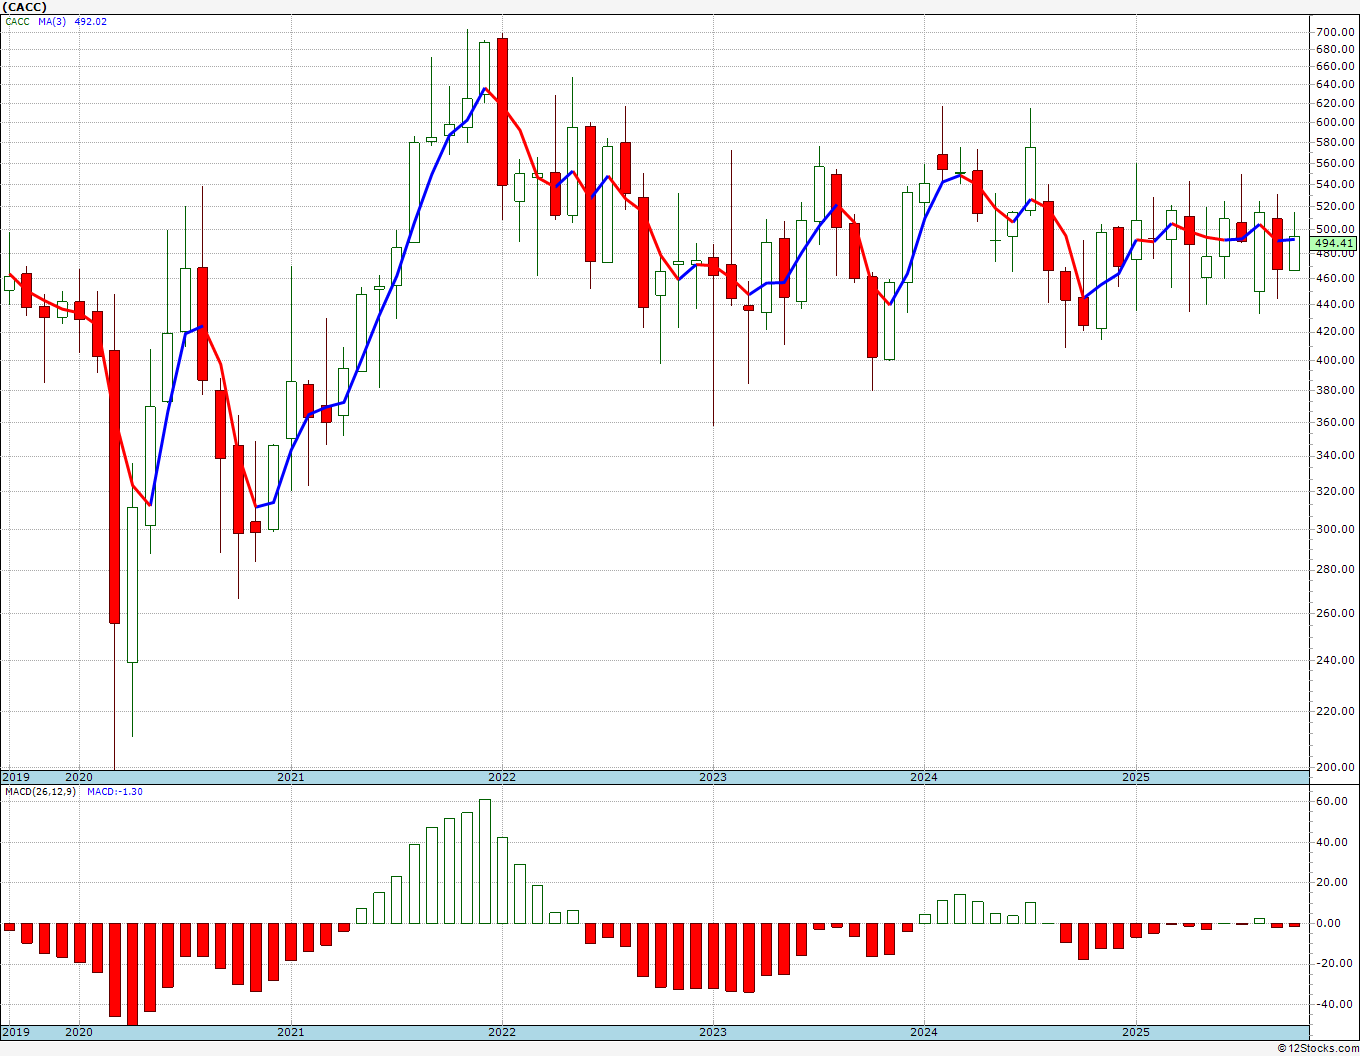Select the 280.00 price axis label
The width and height of the screenshot is (1360, 1056).
[1336, 570]
